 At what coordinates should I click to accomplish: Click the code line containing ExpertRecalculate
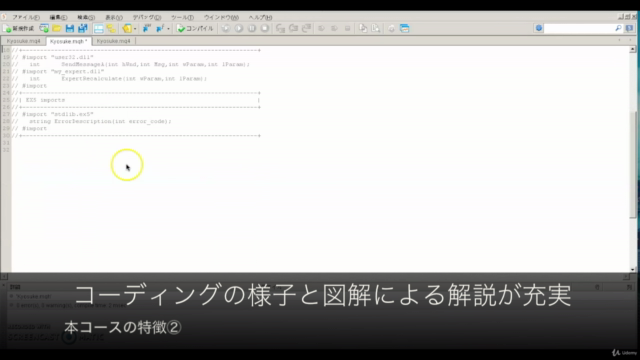tap(109, 79)
